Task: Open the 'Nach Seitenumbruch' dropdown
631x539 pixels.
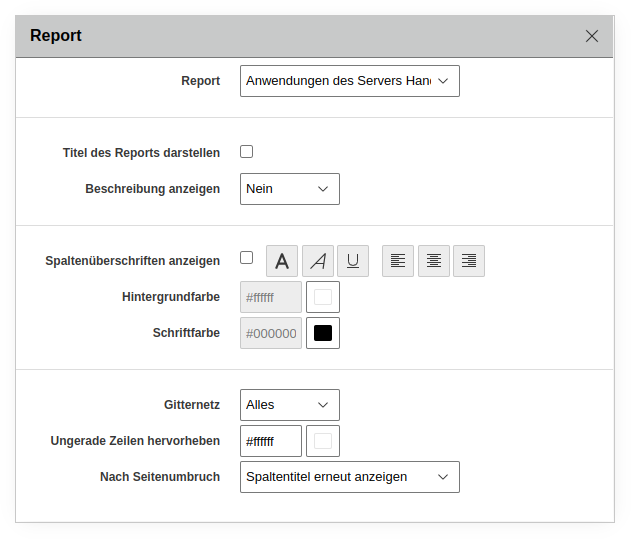Action: click(350, 477)
